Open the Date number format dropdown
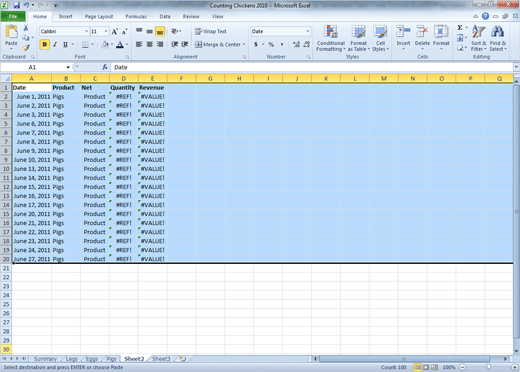 [x=307, y=31]
